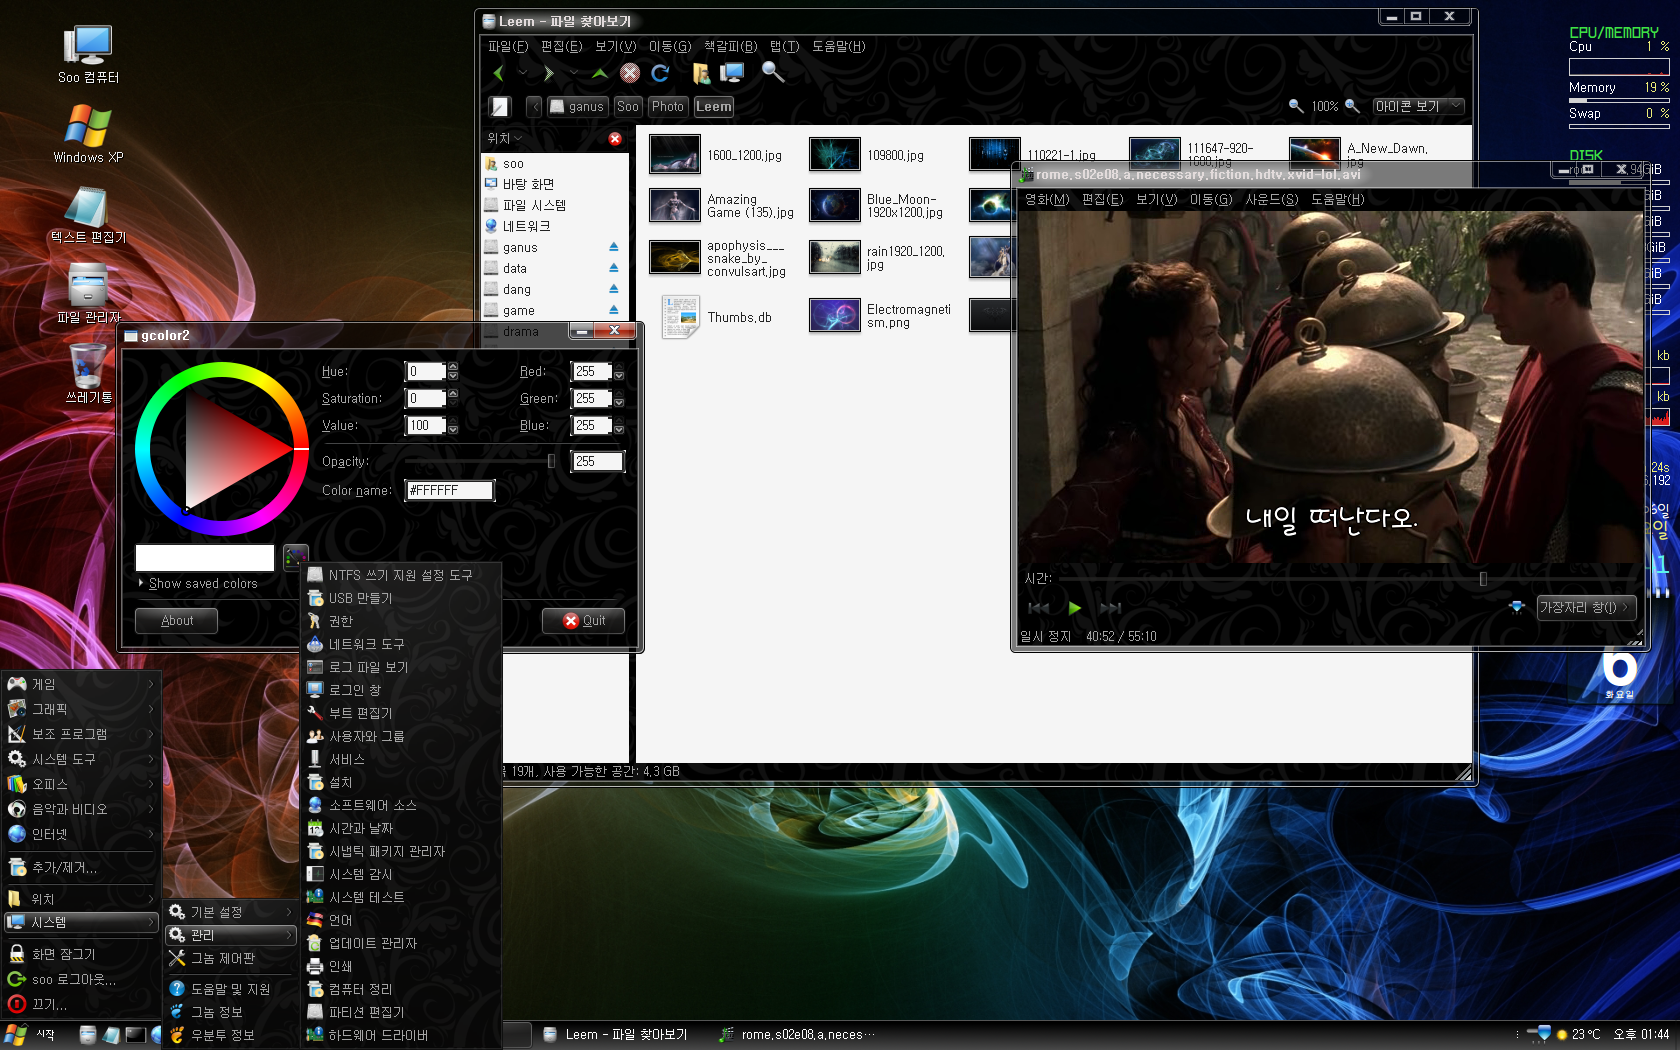
Task: Open the 영화(M) menu in the movie player
Action: pos(1047,199)
